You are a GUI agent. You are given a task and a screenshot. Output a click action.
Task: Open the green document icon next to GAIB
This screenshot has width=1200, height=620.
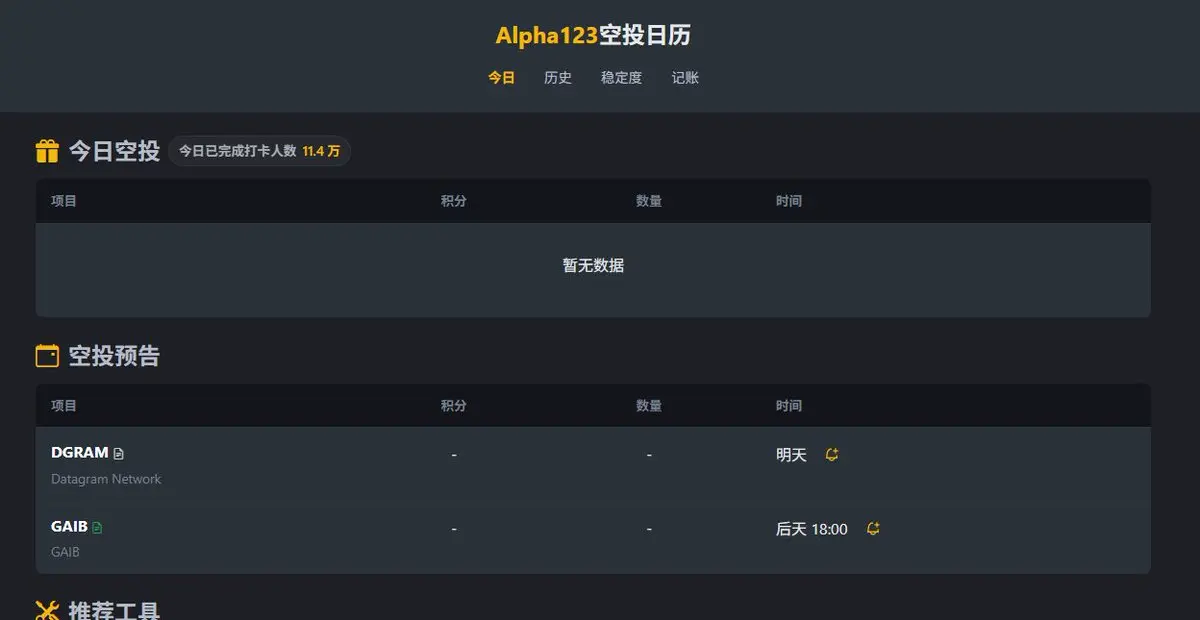(x=97, y=528)
